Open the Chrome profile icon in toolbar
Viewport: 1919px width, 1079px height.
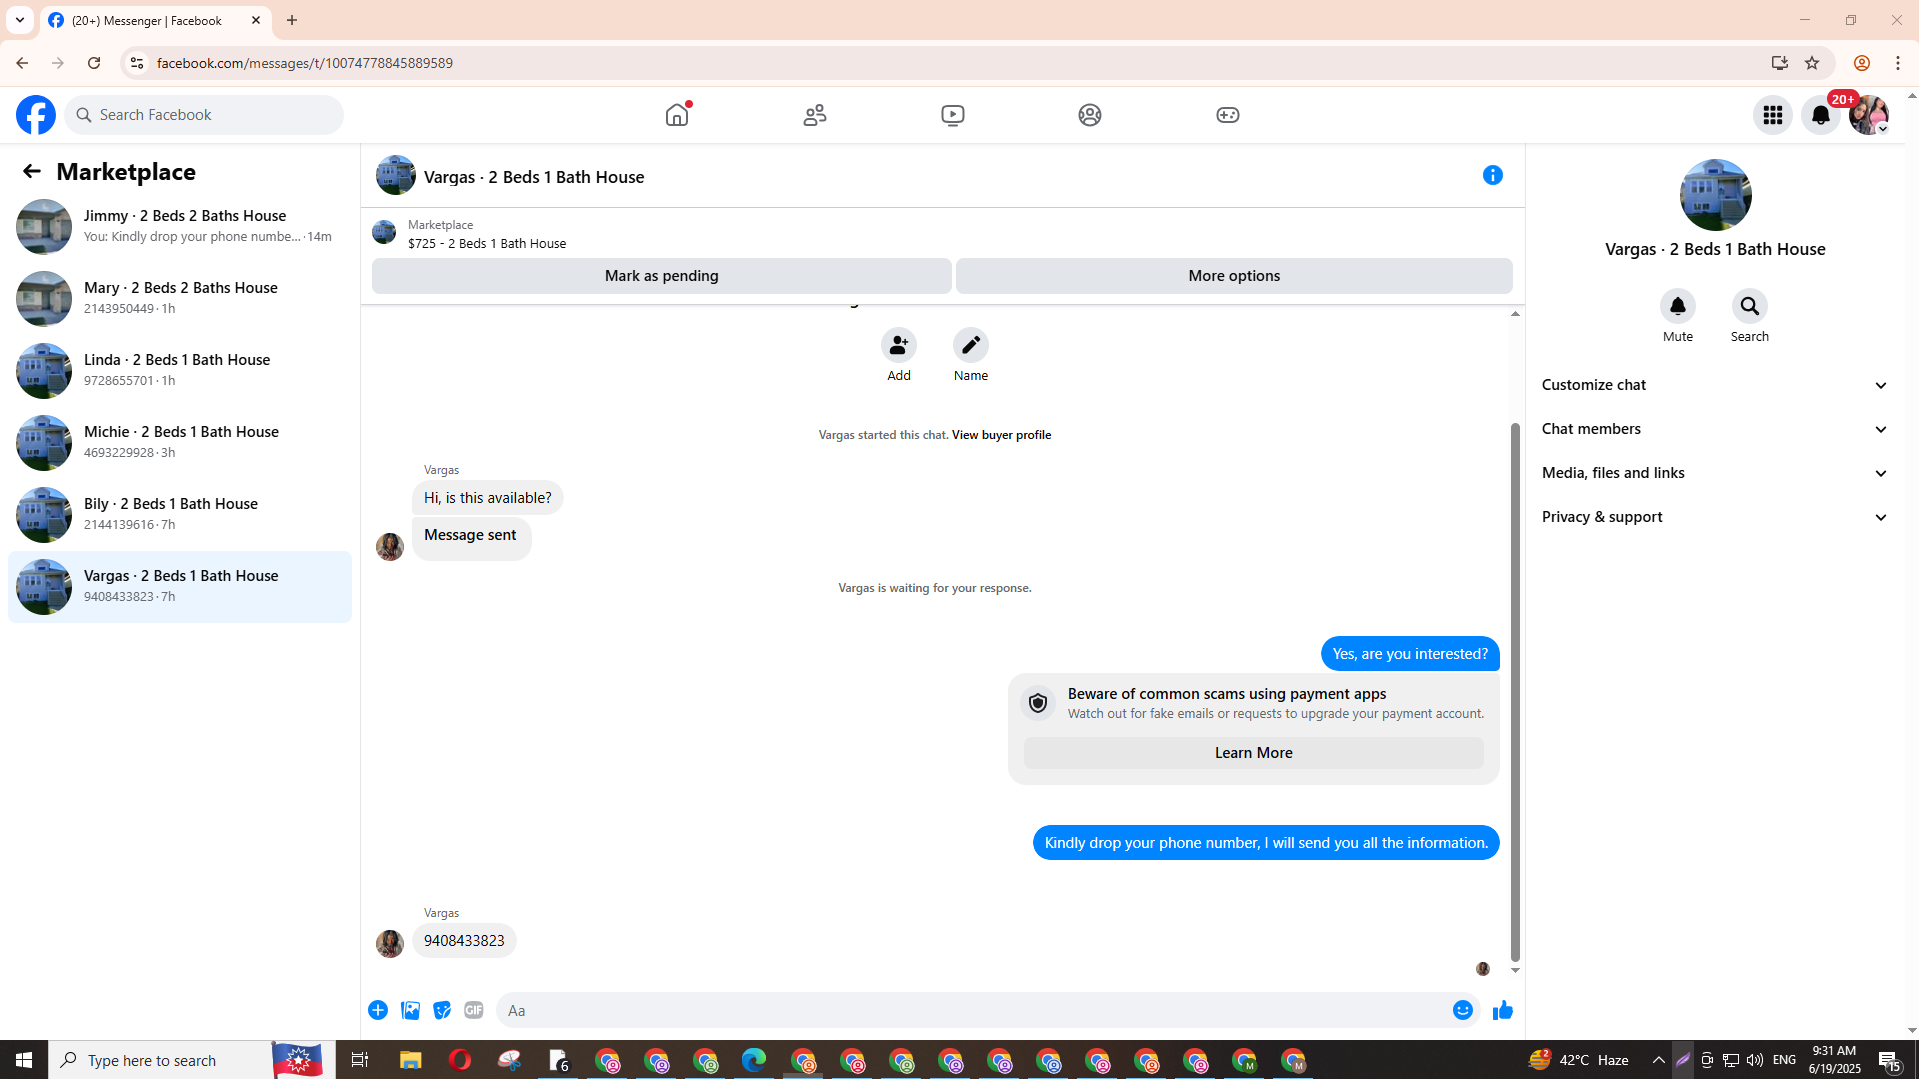pos(1862,63)
